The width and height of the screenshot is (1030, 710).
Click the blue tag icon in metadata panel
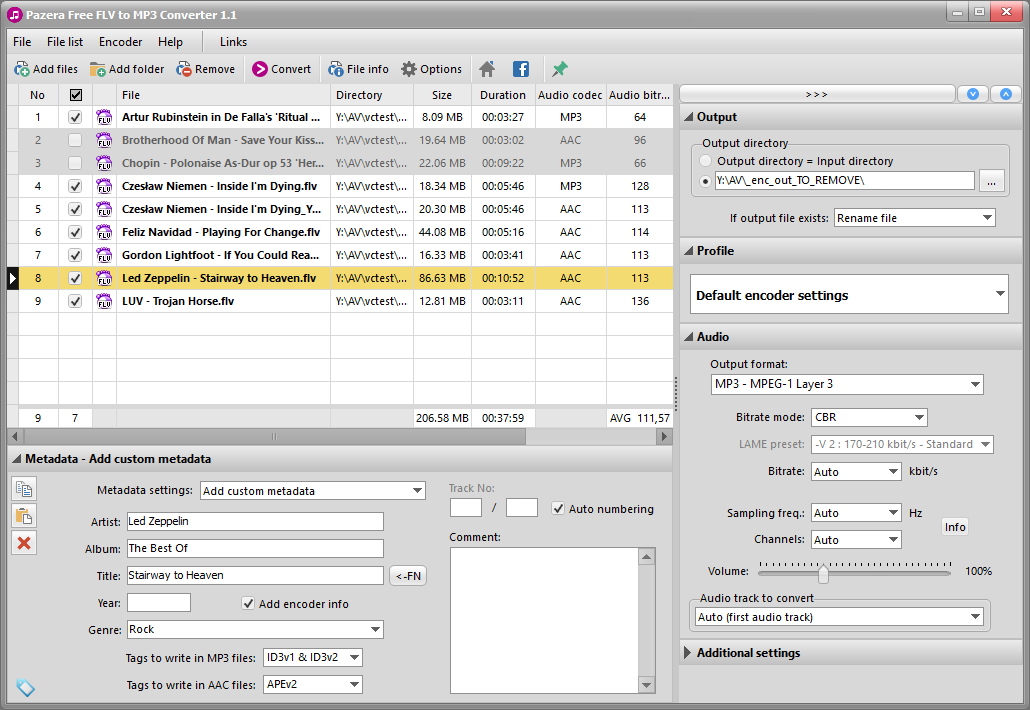tap(26, 687)
